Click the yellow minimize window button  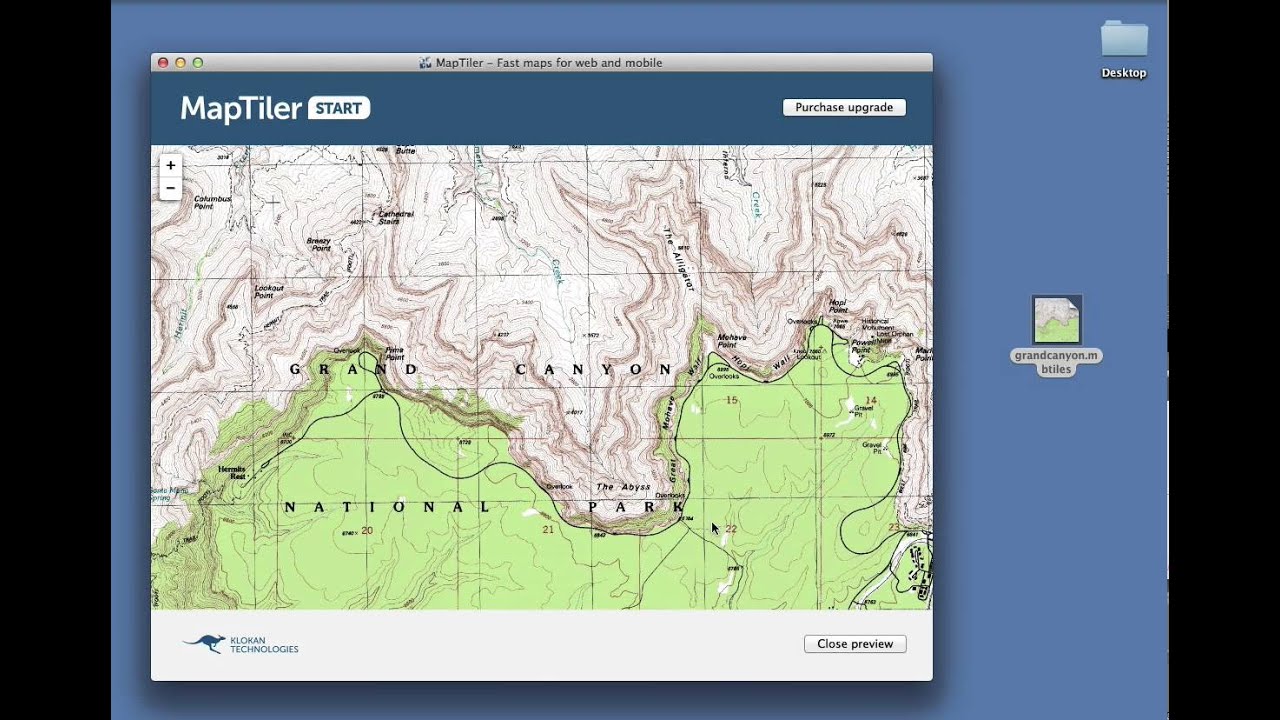click(x=180, y=63)
